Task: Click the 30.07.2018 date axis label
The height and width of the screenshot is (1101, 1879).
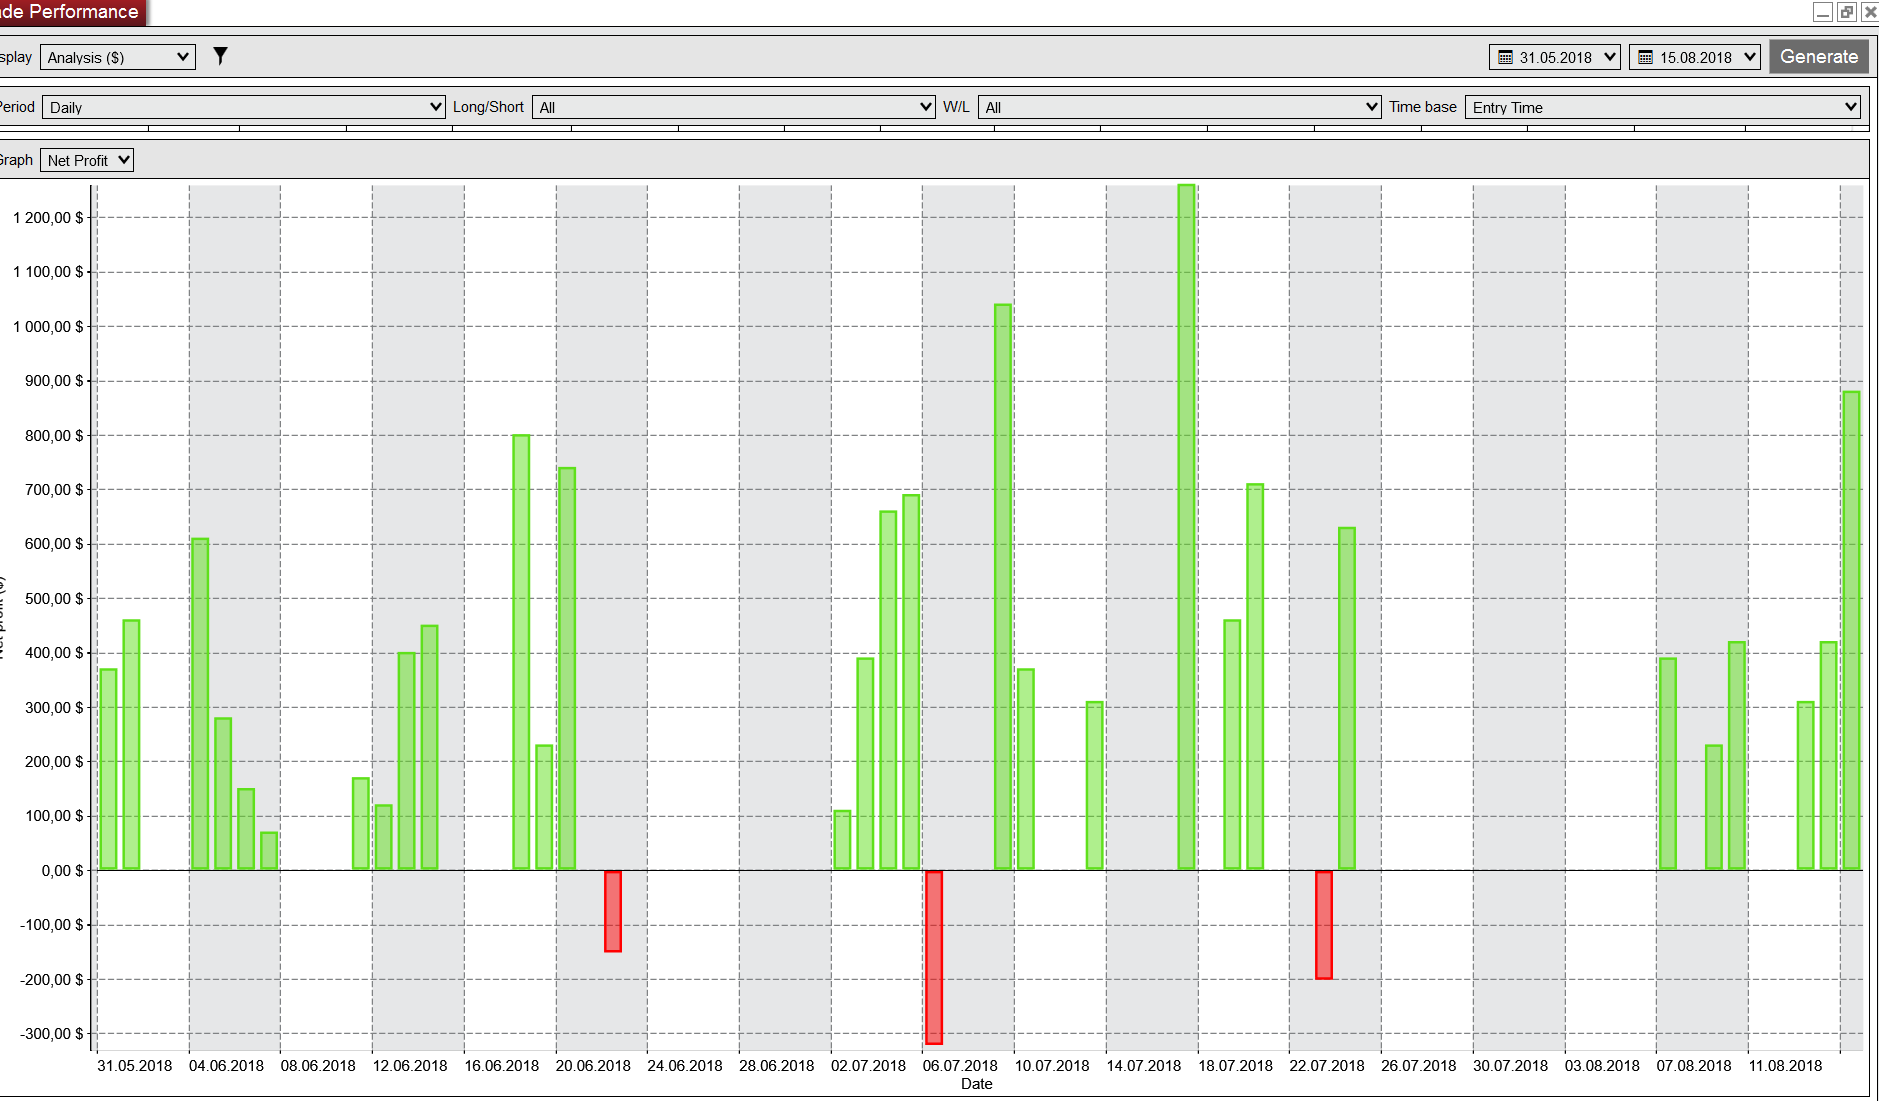Action: [x=1510, y=1065]
